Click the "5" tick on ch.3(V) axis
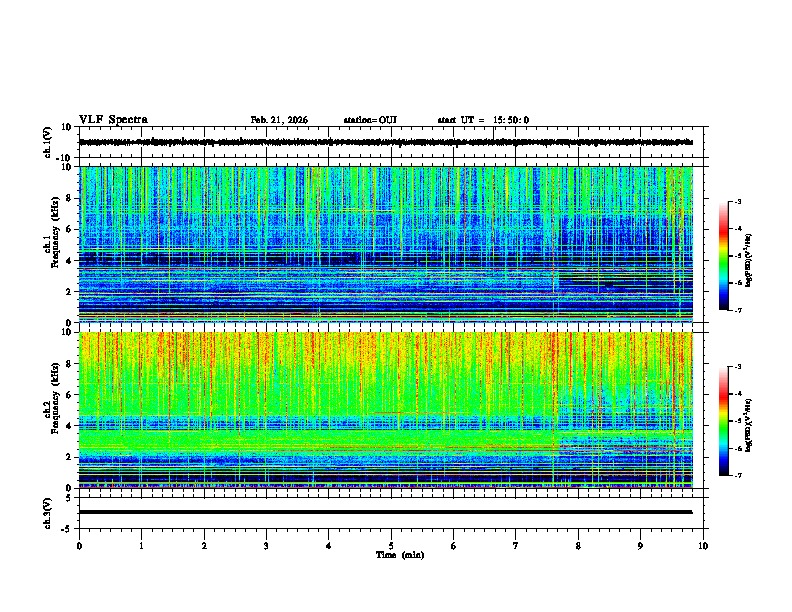Image resolution: width=792 pixels, height=612 pixels. [69, 498]
